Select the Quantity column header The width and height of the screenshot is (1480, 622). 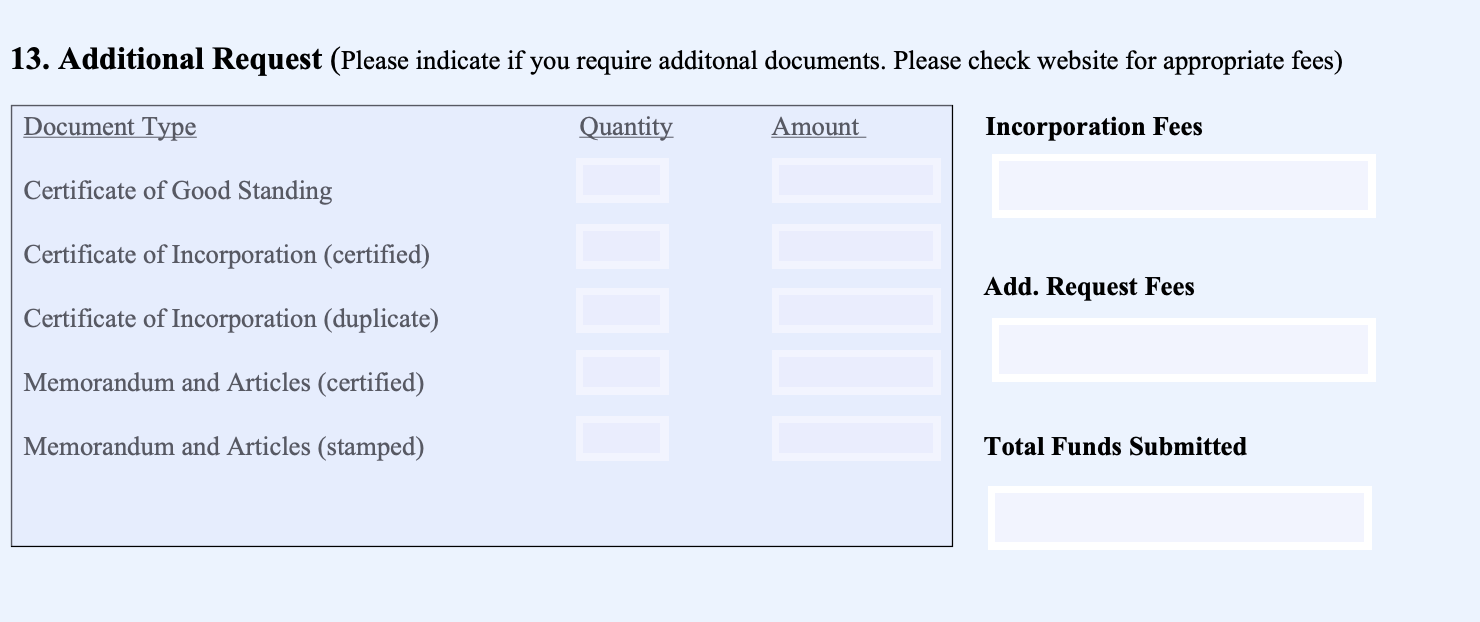click(x=625, y=126)
